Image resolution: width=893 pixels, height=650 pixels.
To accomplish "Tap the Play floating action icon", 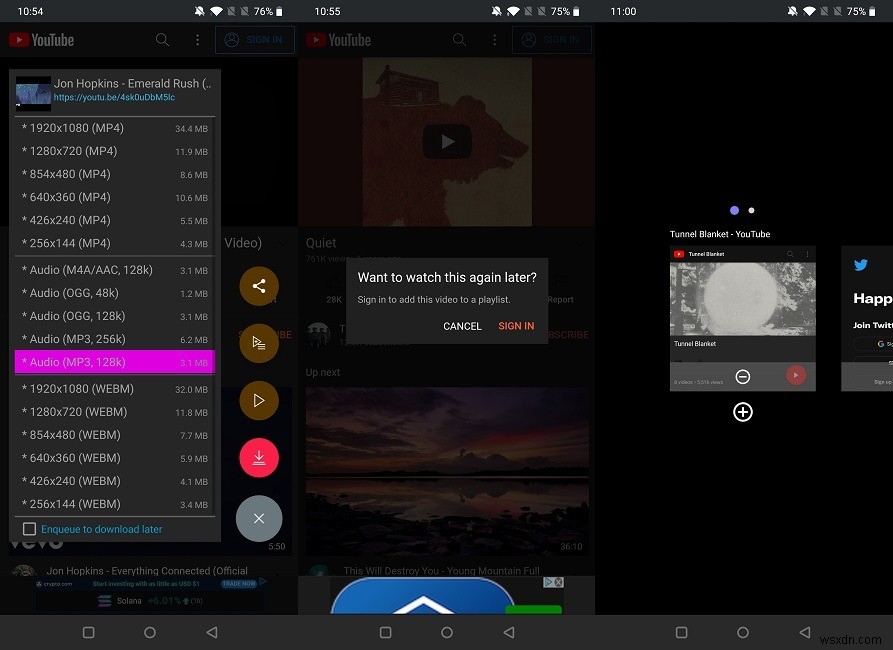I will 259,400.
